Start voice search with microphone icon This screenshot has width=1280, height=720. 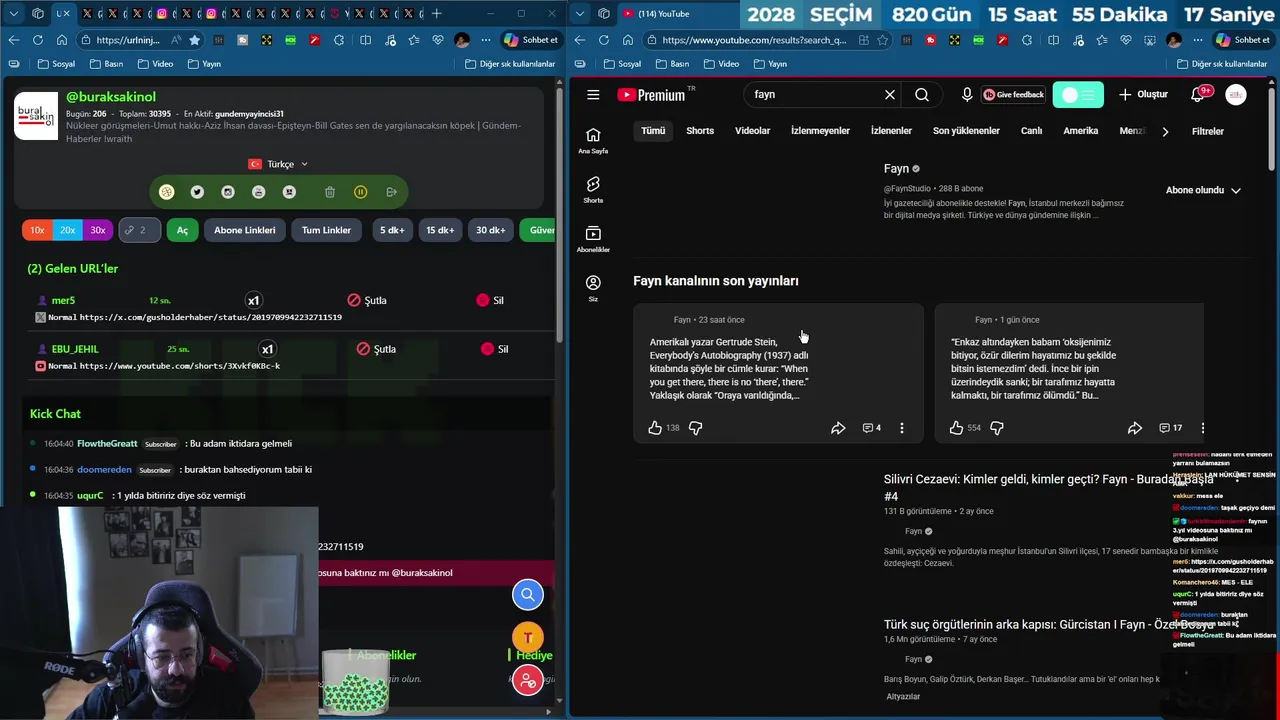coord(967,95)
